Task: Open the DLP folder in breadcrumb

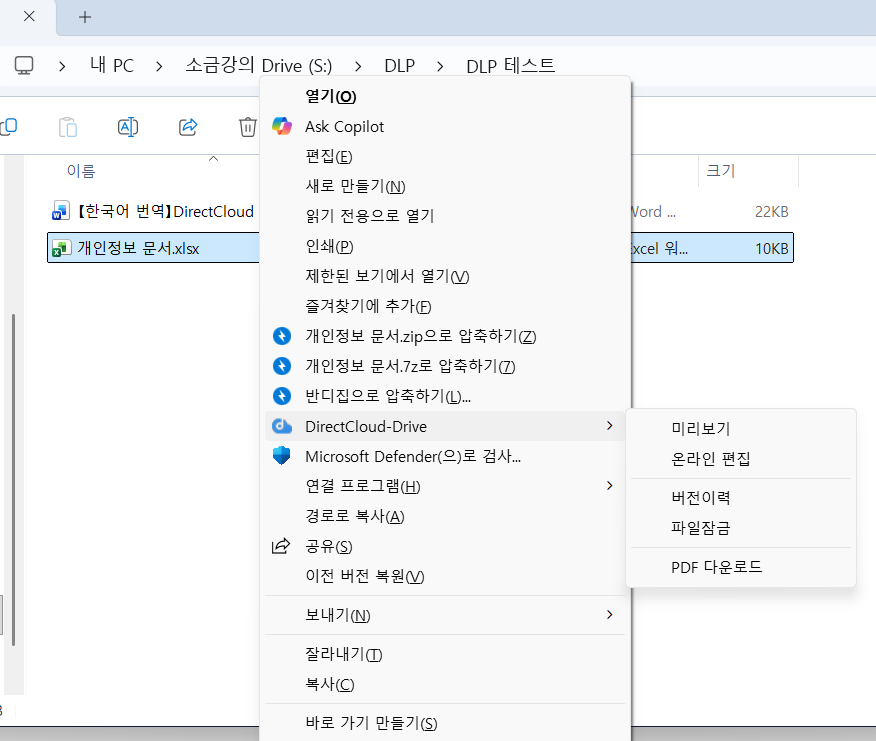Action: 399,66
